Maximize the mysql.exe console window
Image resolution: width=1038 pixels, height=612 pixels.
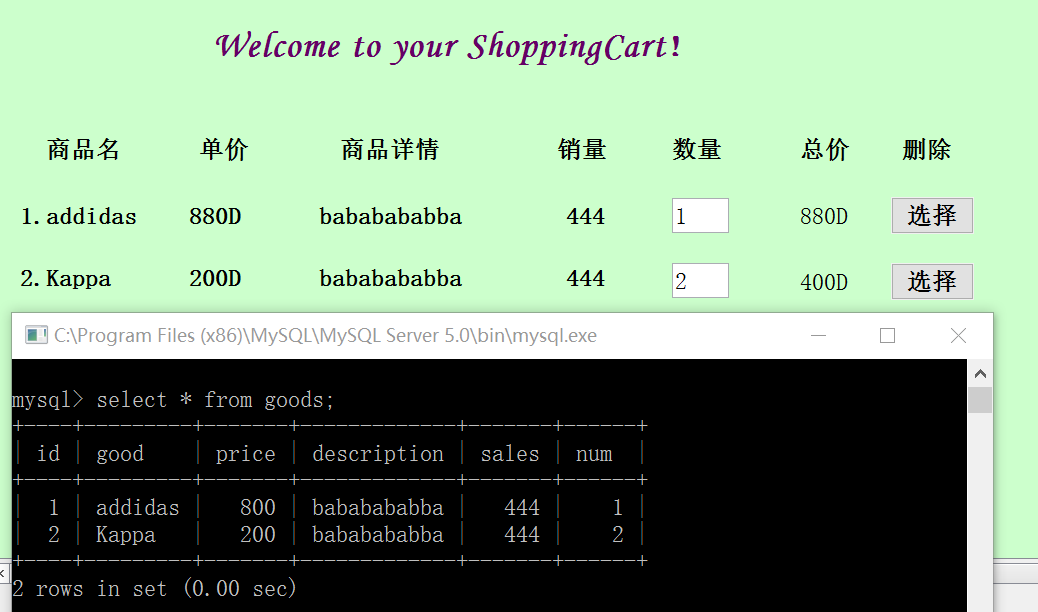pyautogui.click(x=888, y=336)
